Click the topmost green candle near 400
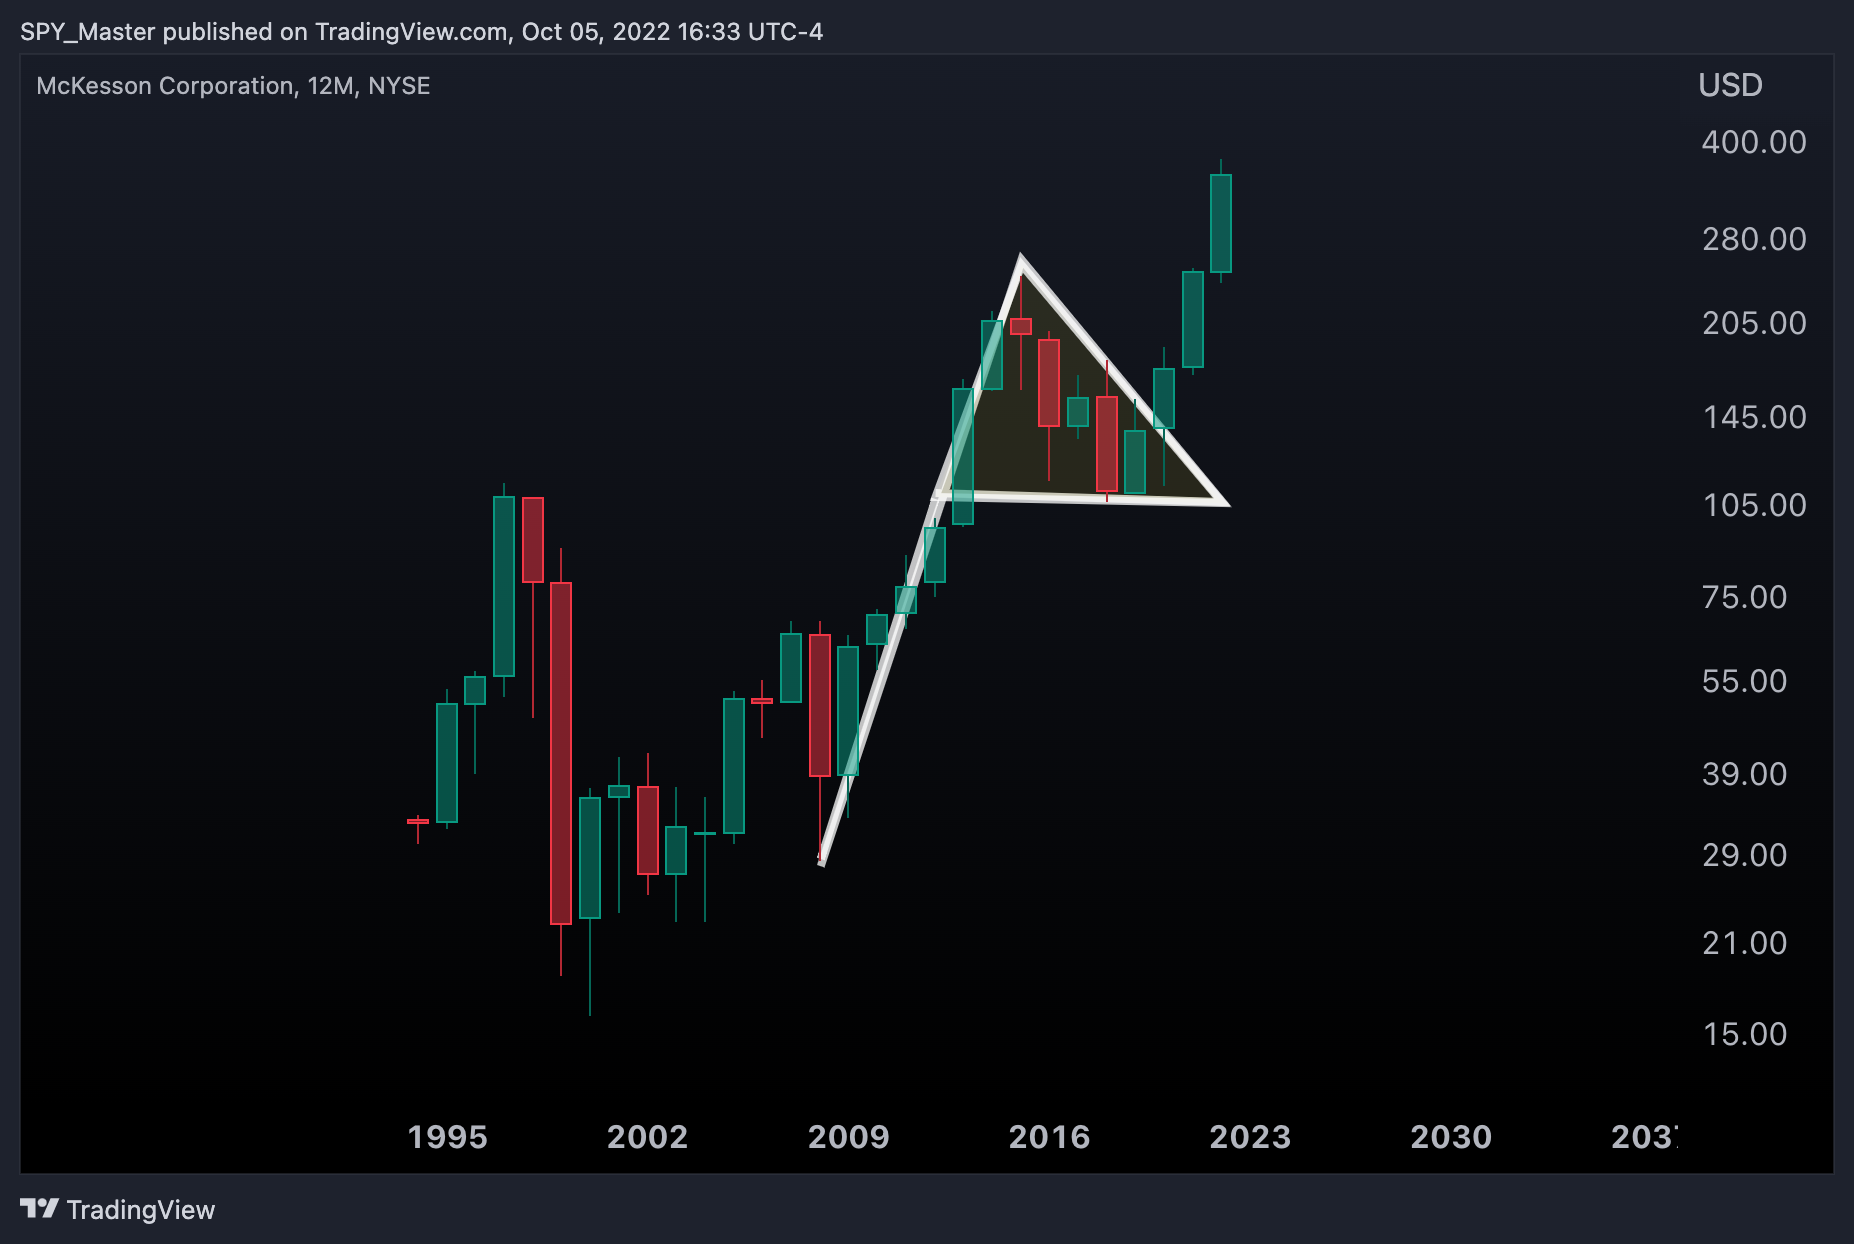Screen dimensions: 1854x1244 tap(1220, 223)
